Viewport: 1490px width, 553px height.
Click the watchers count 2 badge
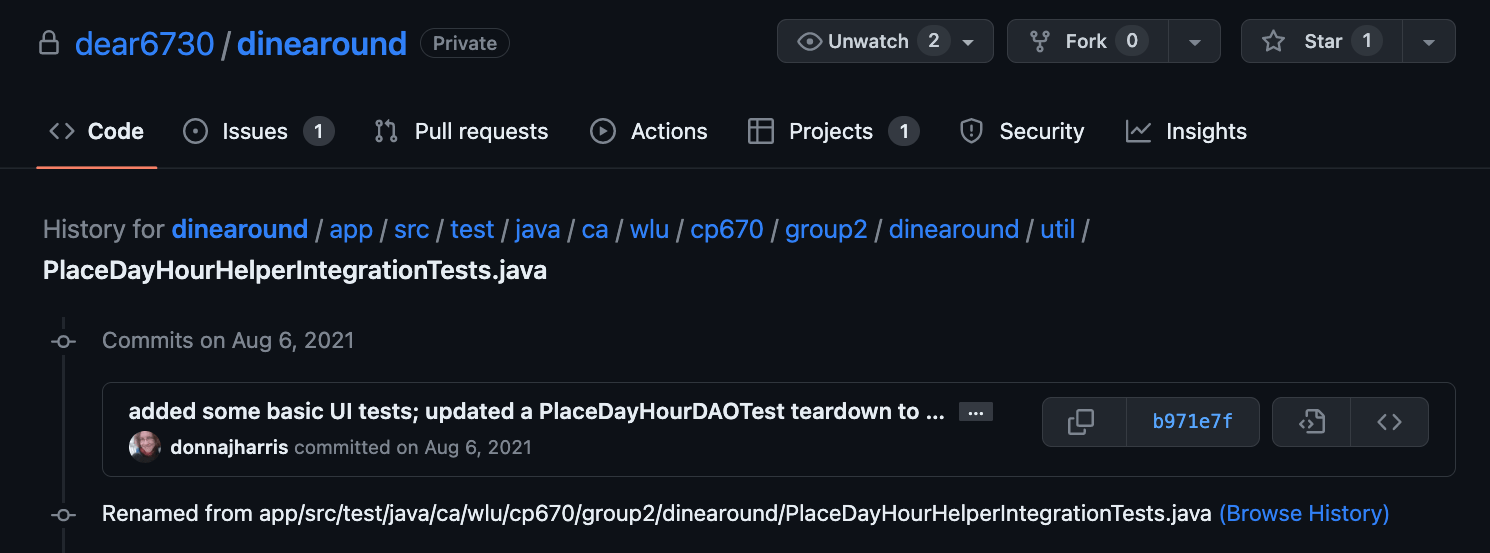tap(934, 41)
